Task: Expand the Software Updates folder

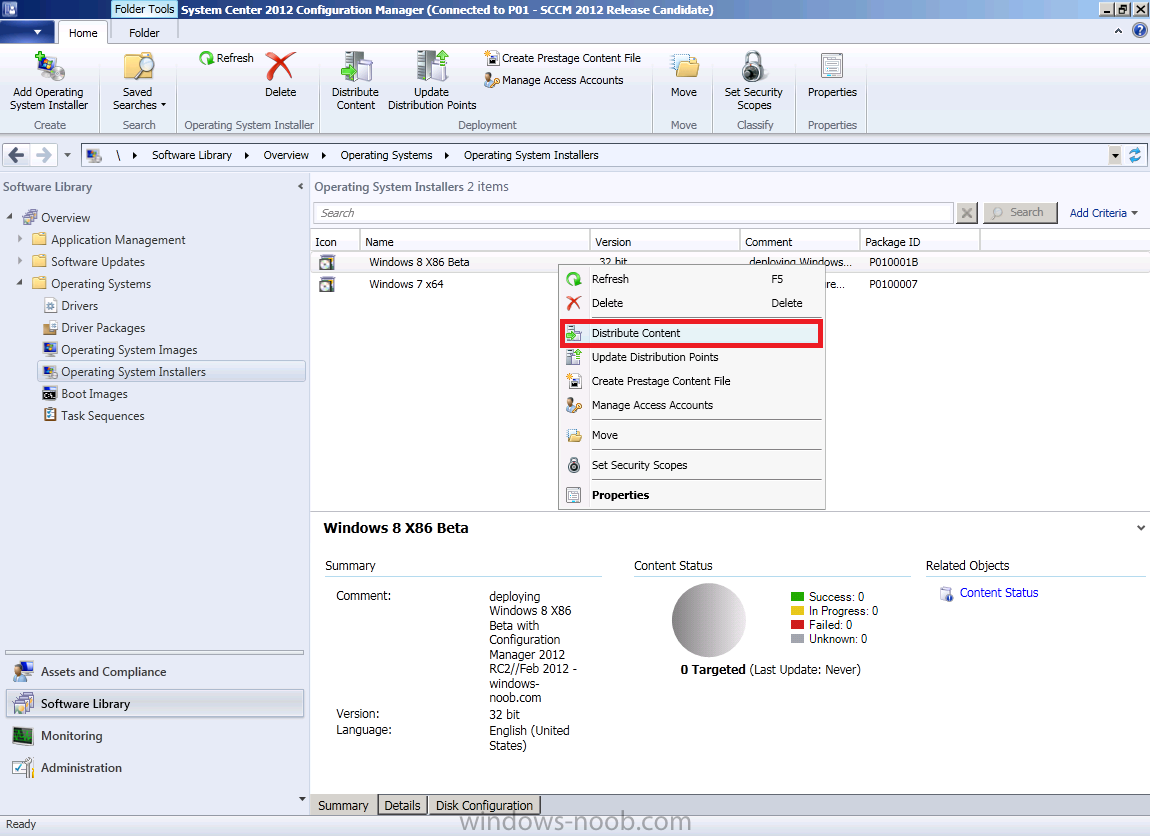Action: click(x=20, y=260)
